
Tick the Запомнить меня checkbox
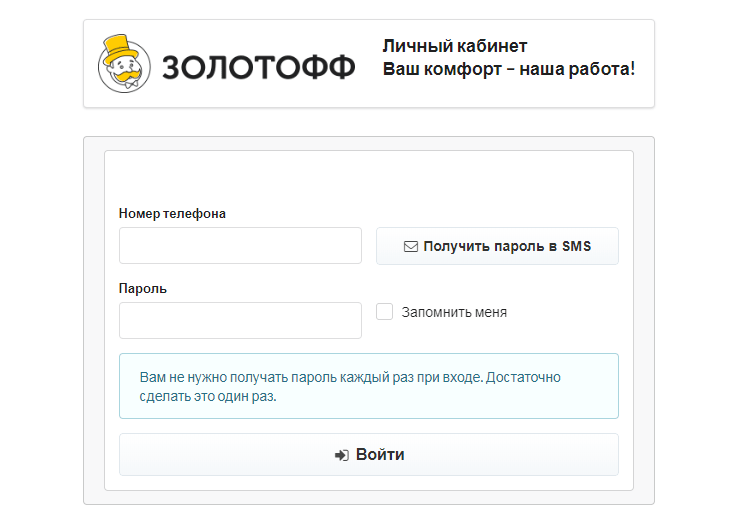[384, 312]
